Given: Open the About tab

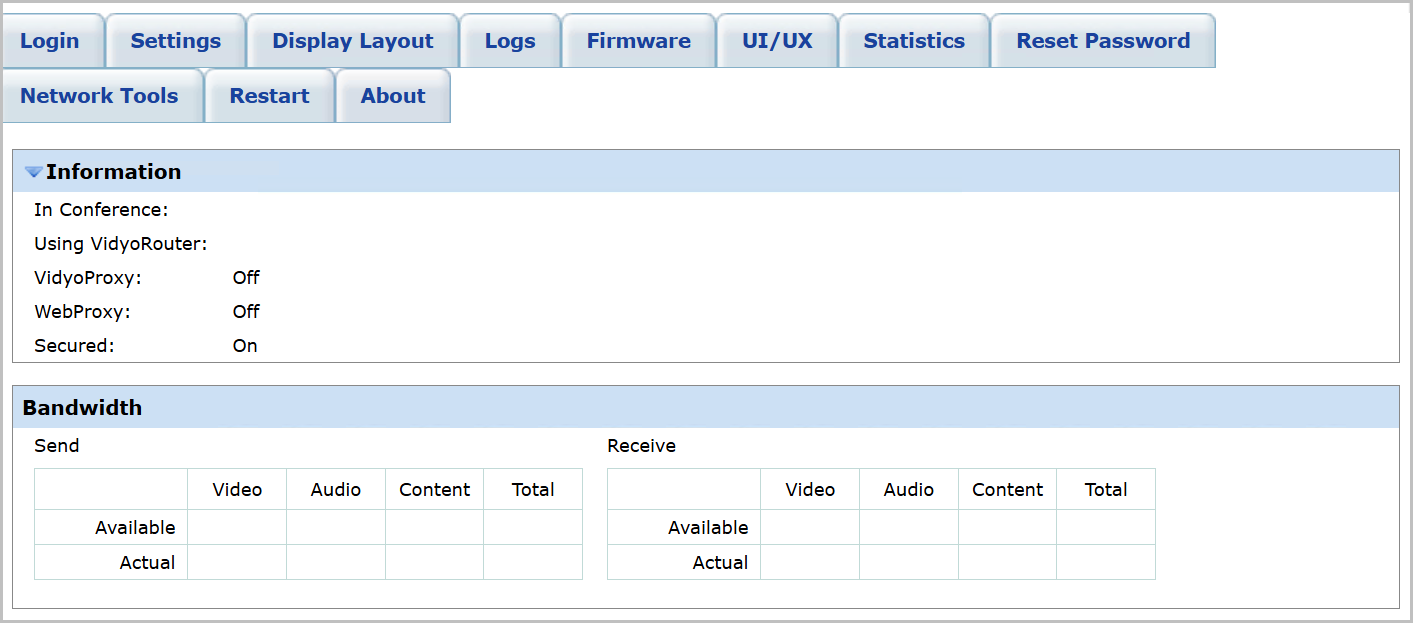Looking at the screenshot, I should click(393, 96).
